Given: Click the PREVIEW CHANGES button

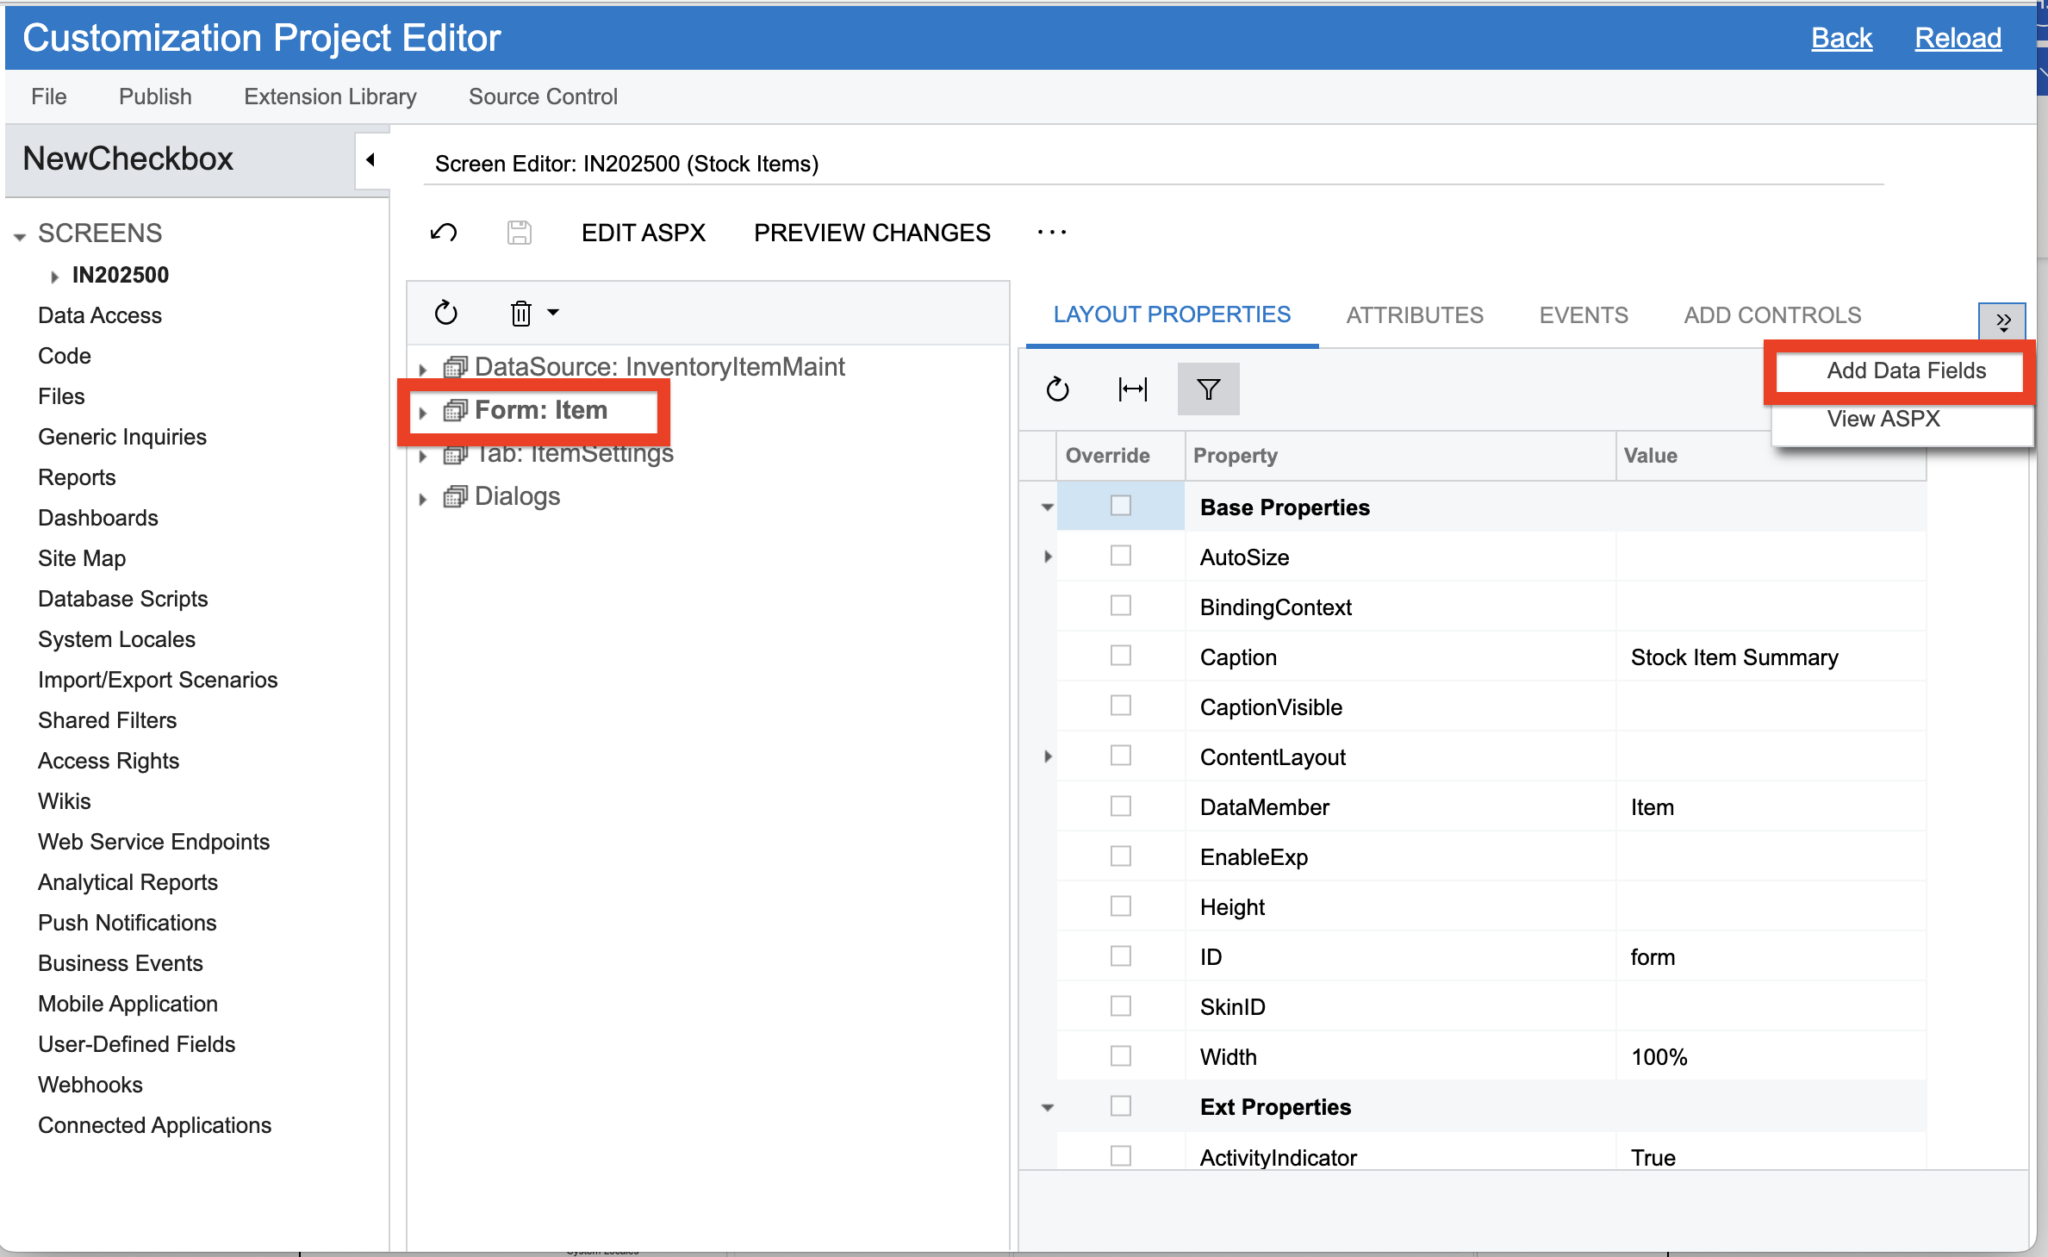Looking at the screenshot, I should 871,232.
